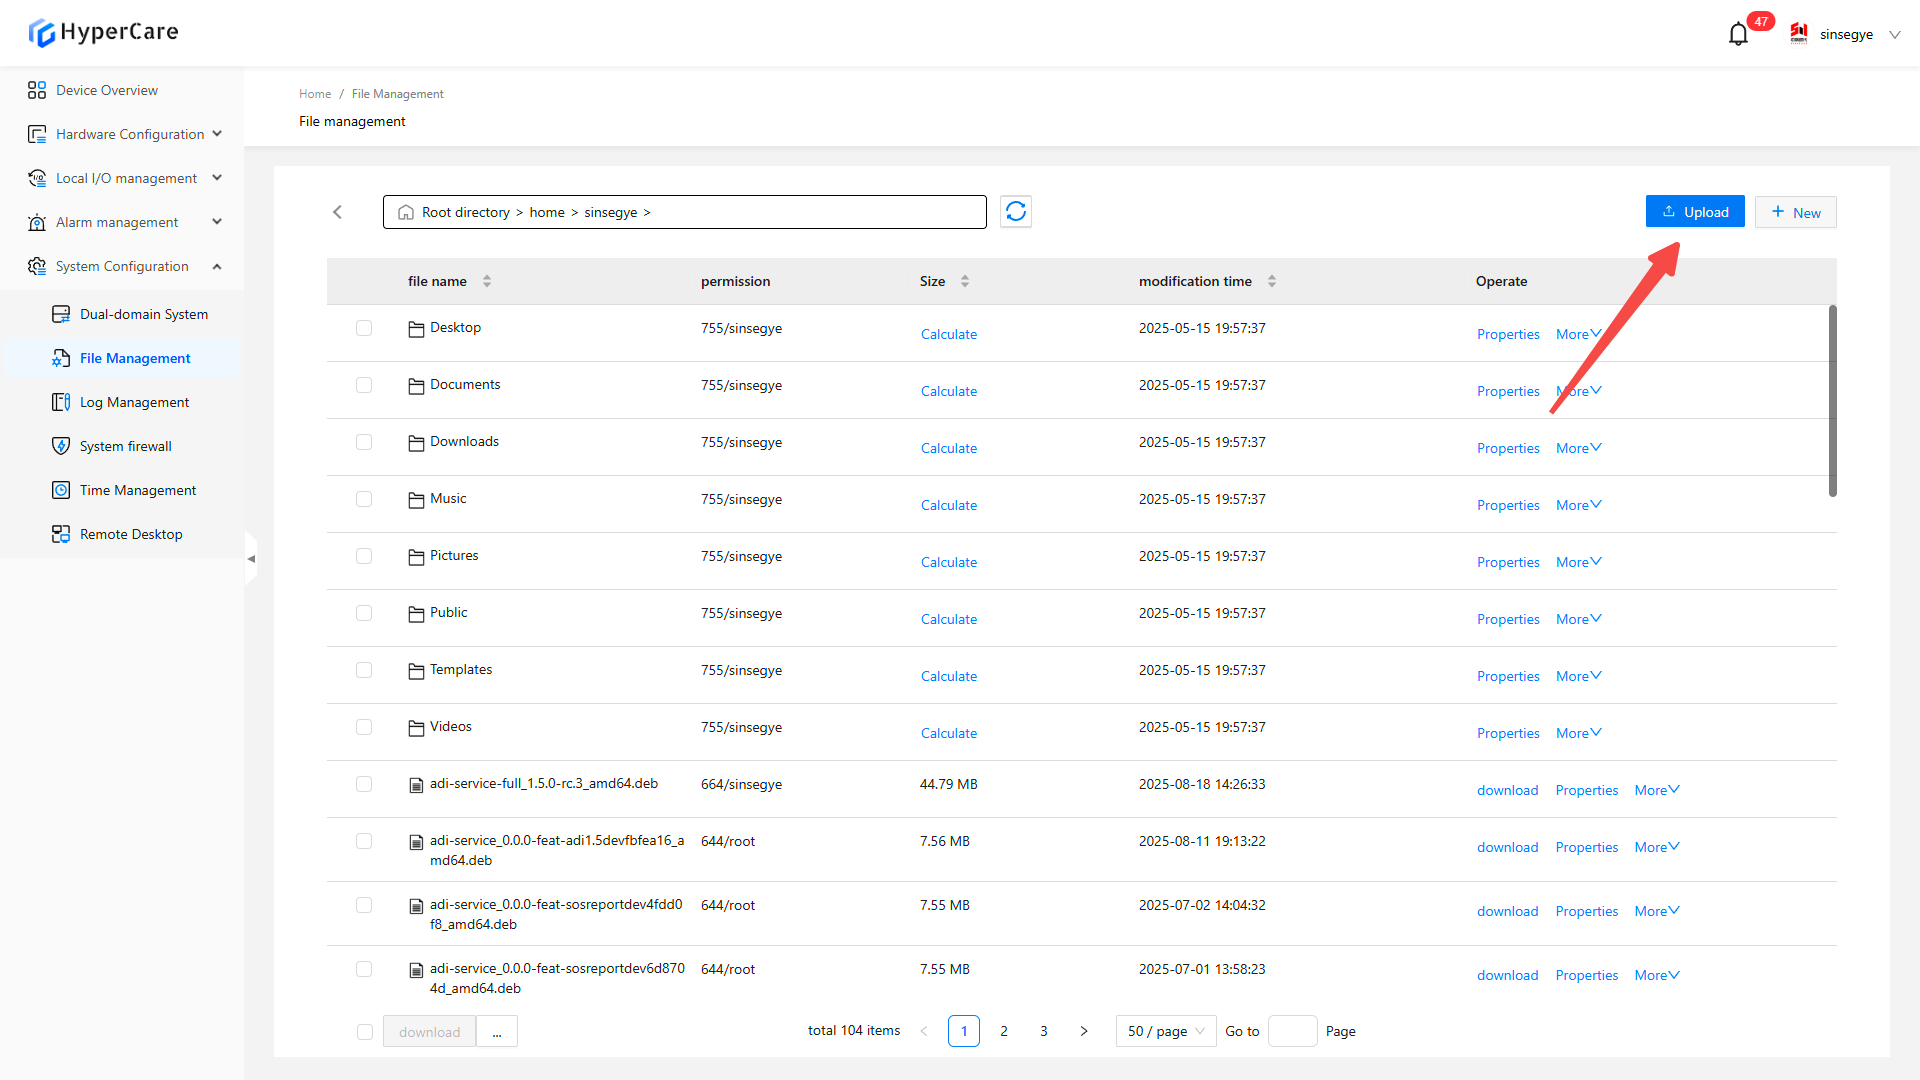1920x1080 pixels.
Task: Click the notification bell icon
Action: [x=1738, y=35]
